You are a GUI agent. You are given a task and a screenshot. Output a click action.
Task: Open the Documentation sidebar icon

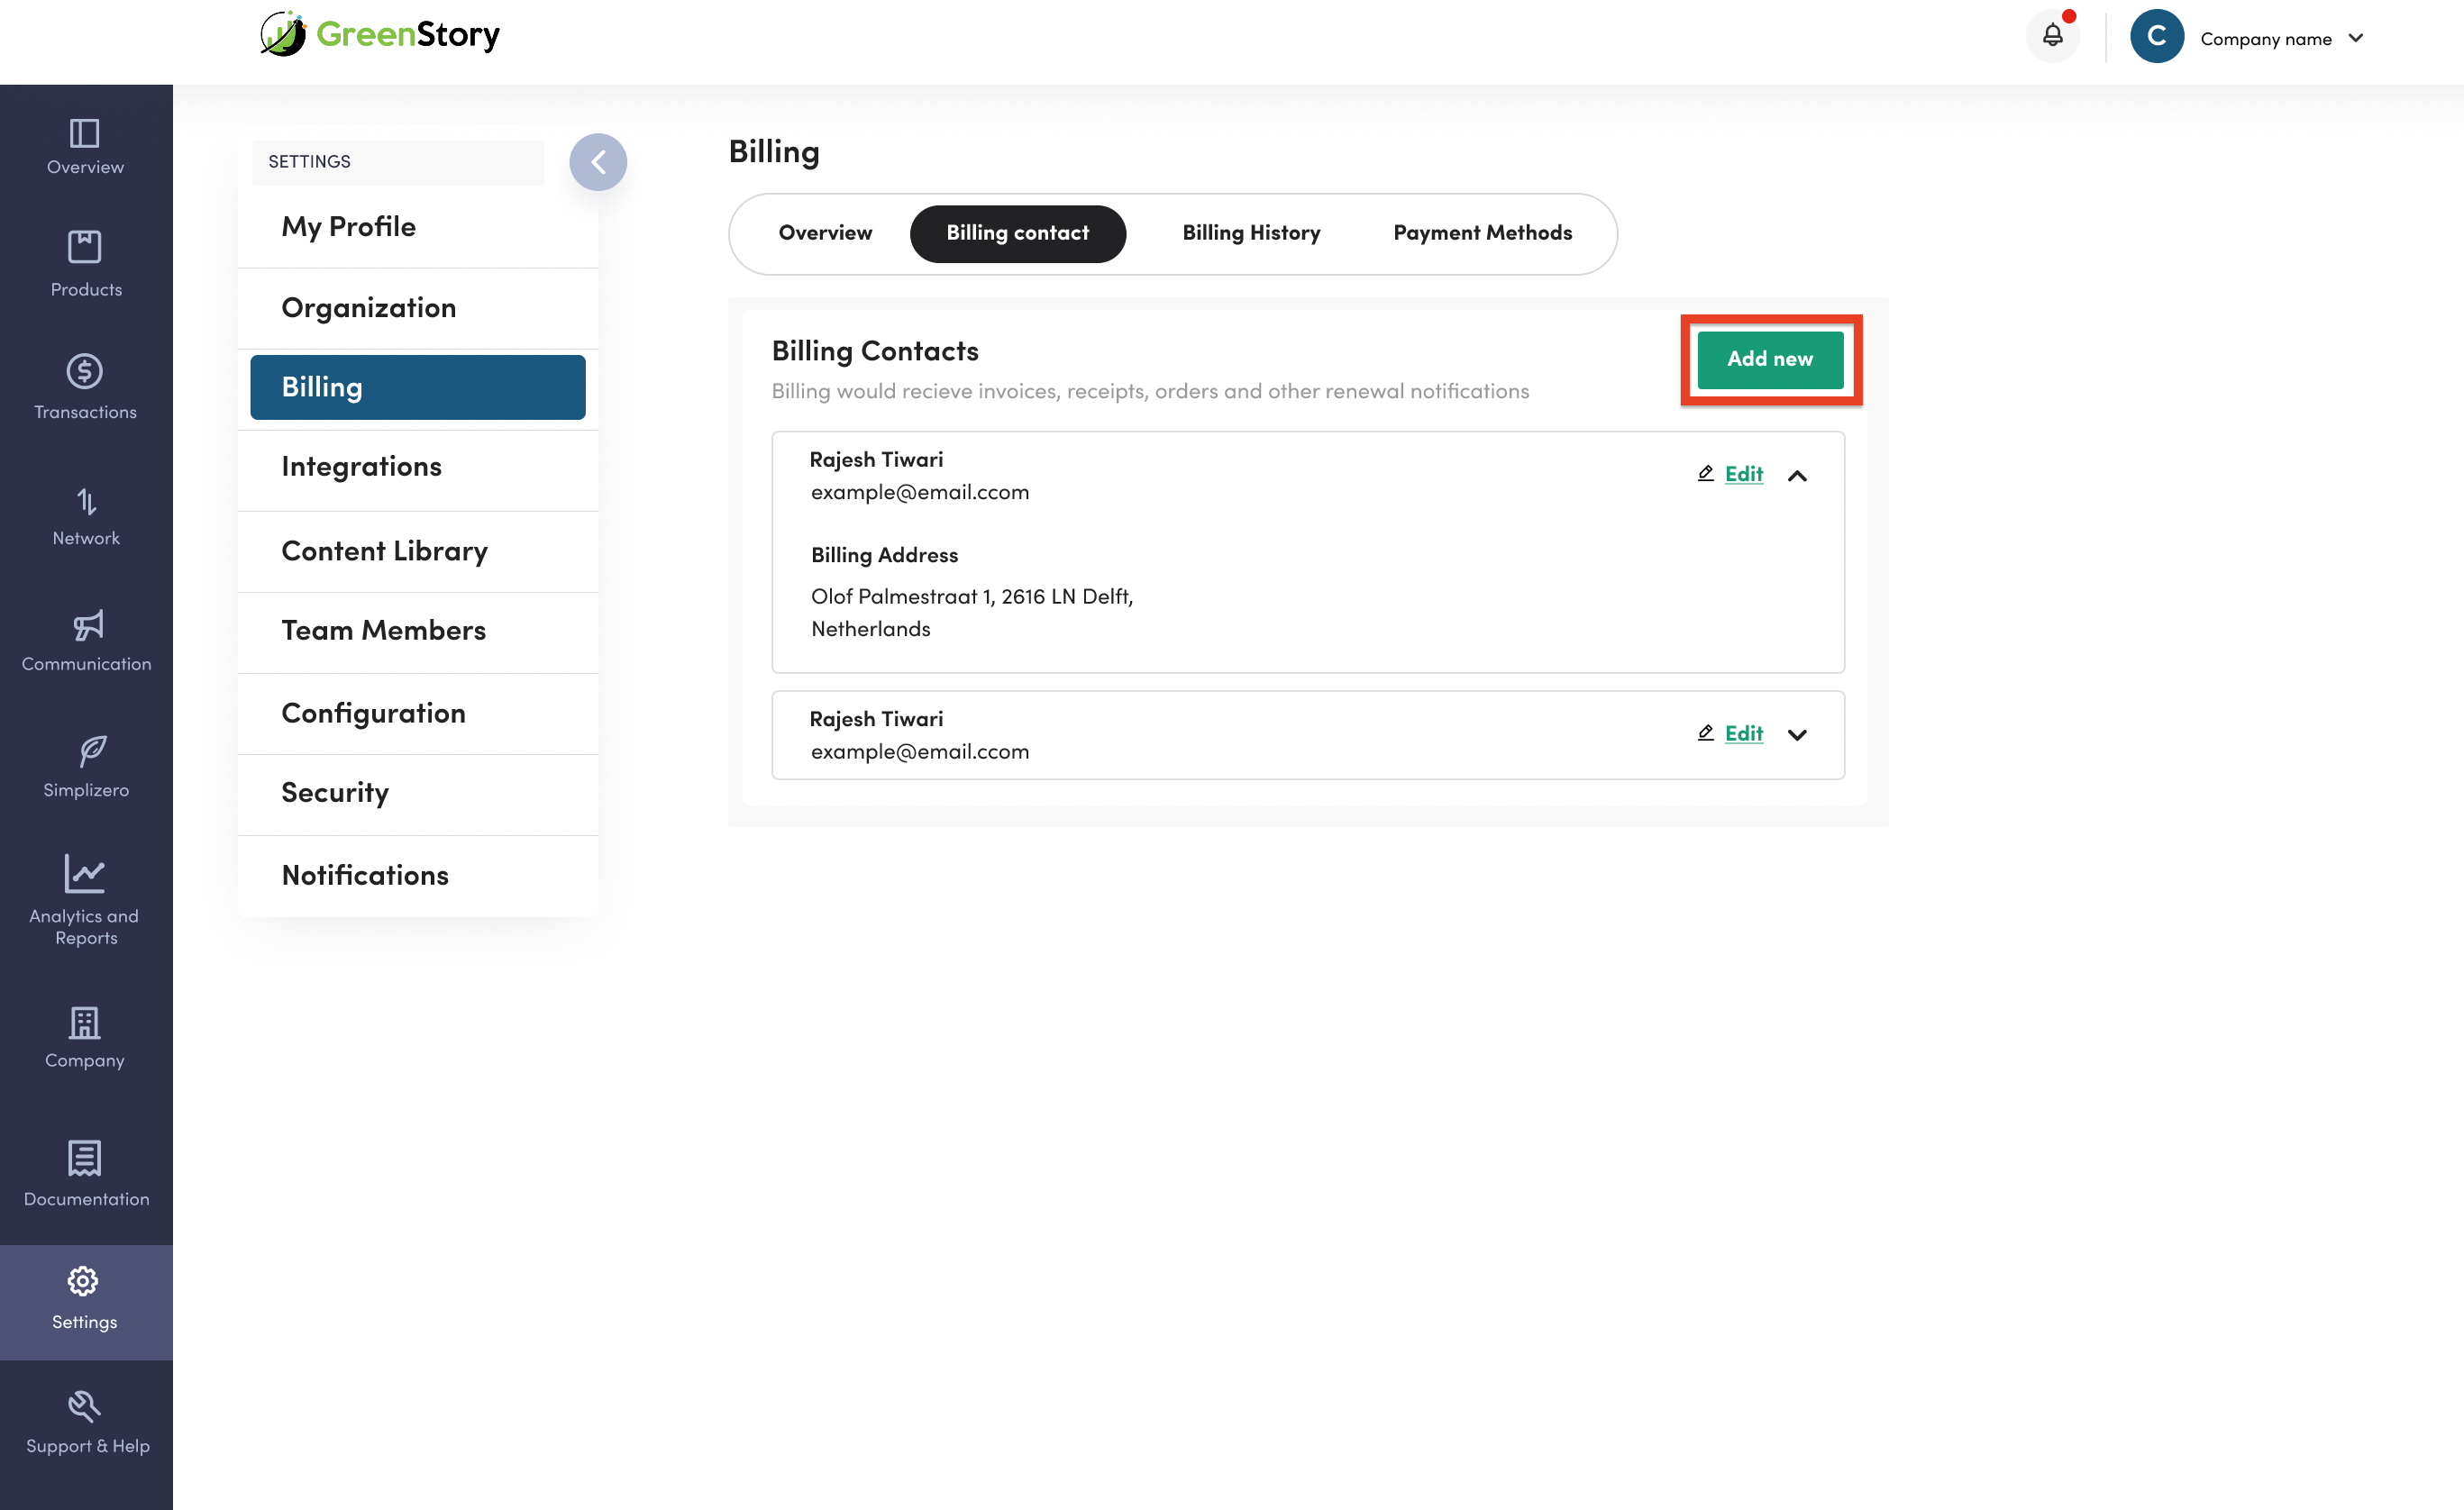coord(85,1158)
